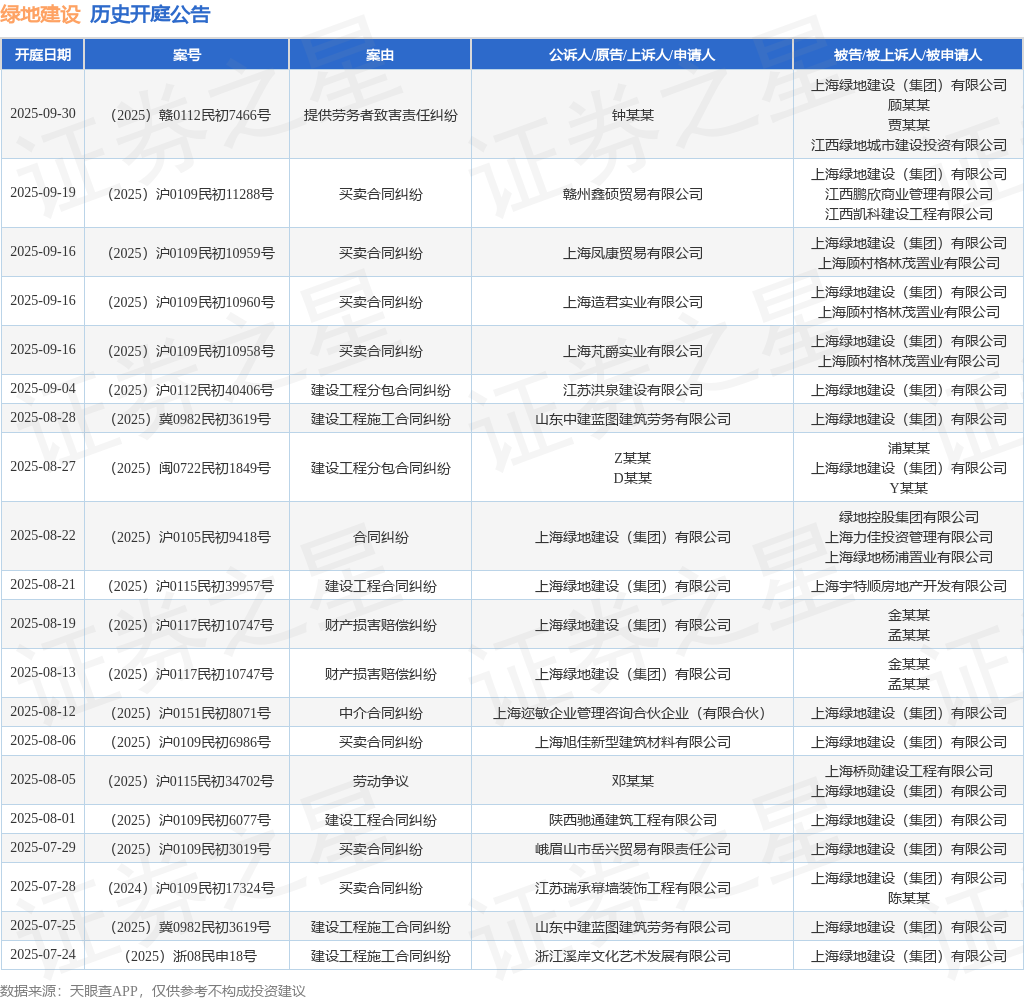Select date cell 2025-08-12
The image size is (1024, 1000).
43,711
